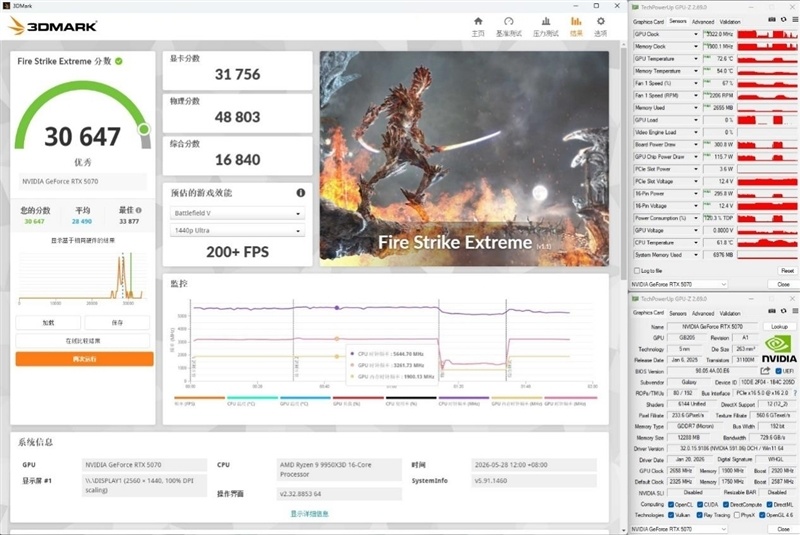The width and height of the screenshot is (800, 535).
Task: Open GPU selector dropdown in Graphics Card window
Action: click(679, 529)
